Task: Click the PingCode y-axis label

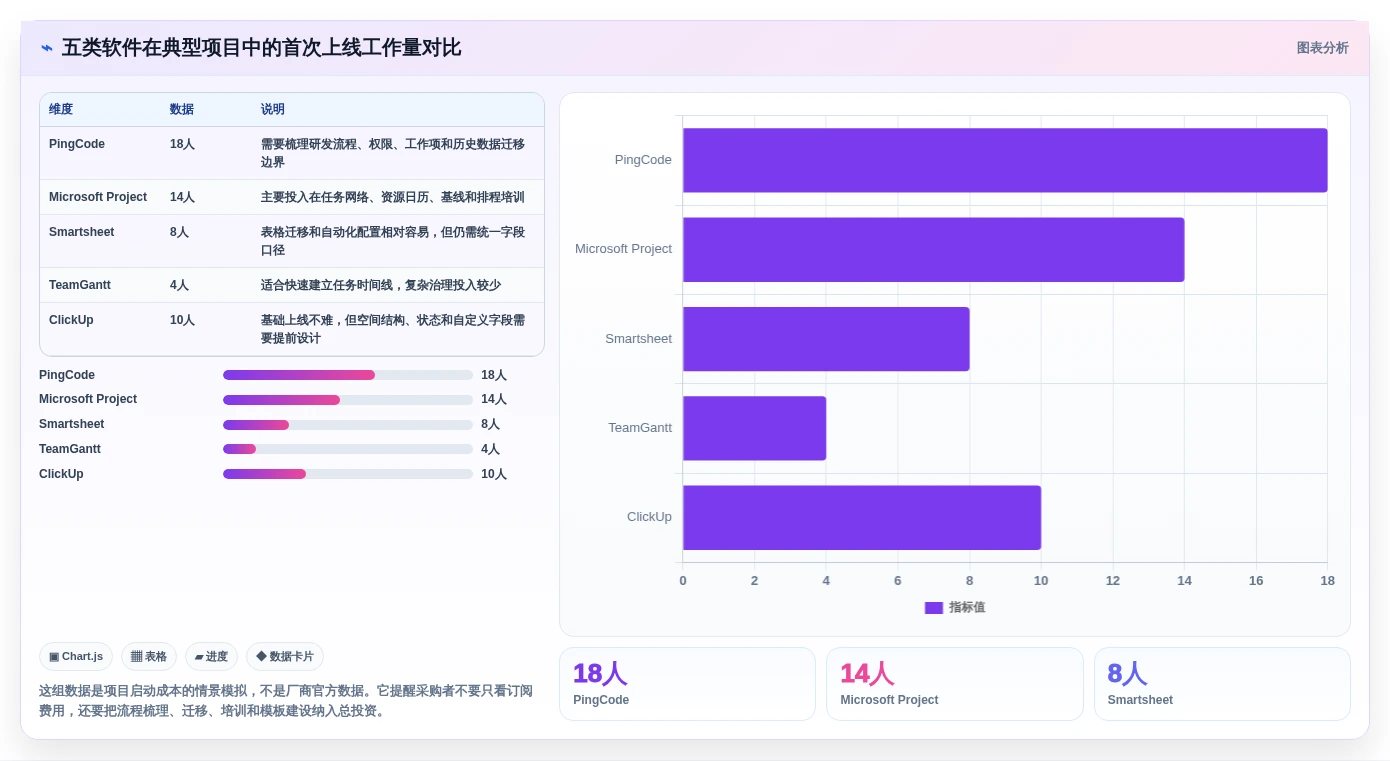Action: tap(643, 160)
